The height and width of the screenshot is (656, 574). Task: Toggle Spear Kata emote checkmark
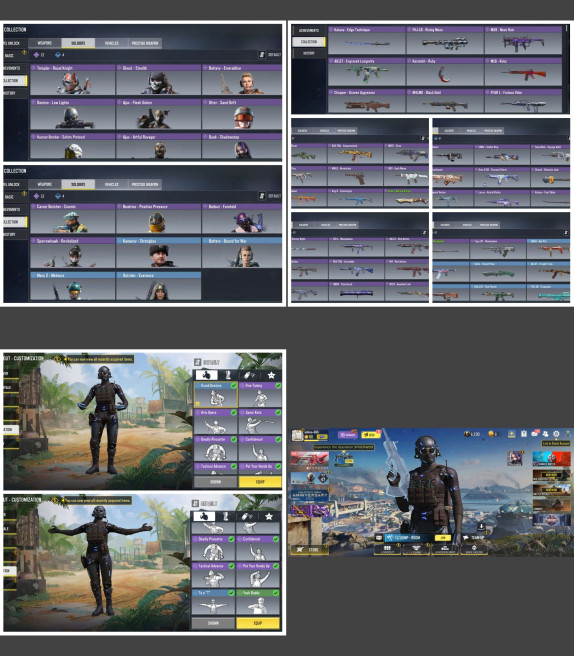point(278,413)
